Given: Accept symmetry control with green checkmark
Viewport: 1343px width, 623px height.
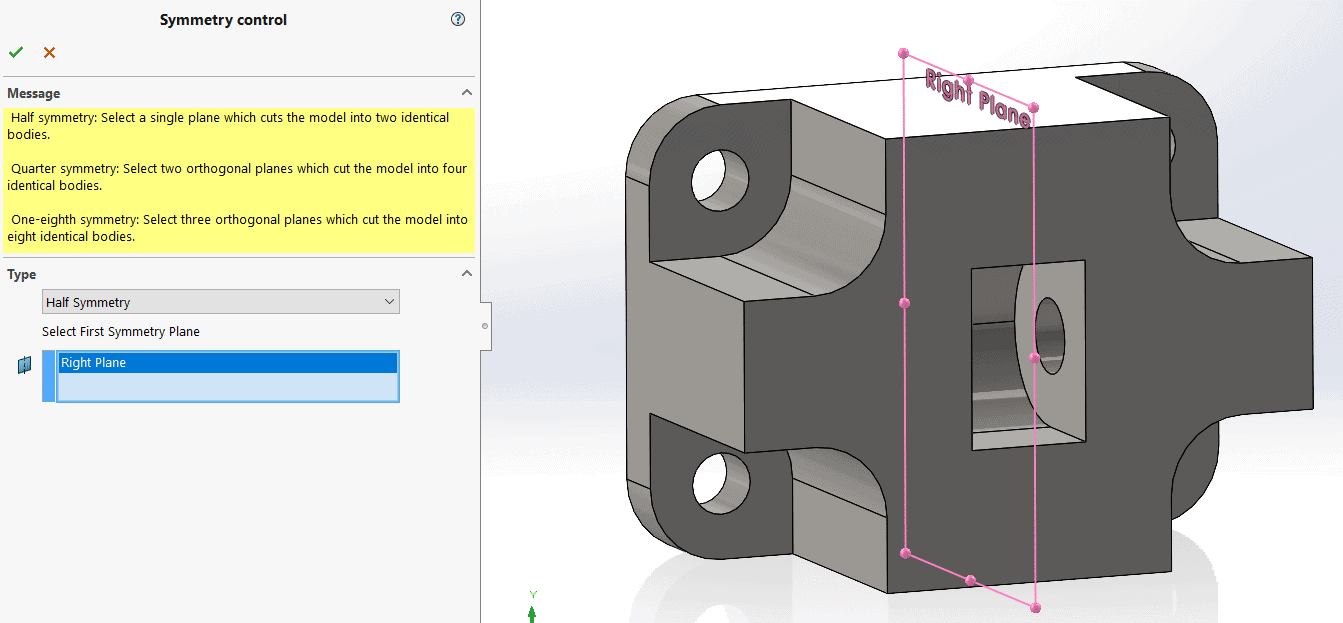Looking at the screenshot, I should pyautogui.click(x=15, y=53).
